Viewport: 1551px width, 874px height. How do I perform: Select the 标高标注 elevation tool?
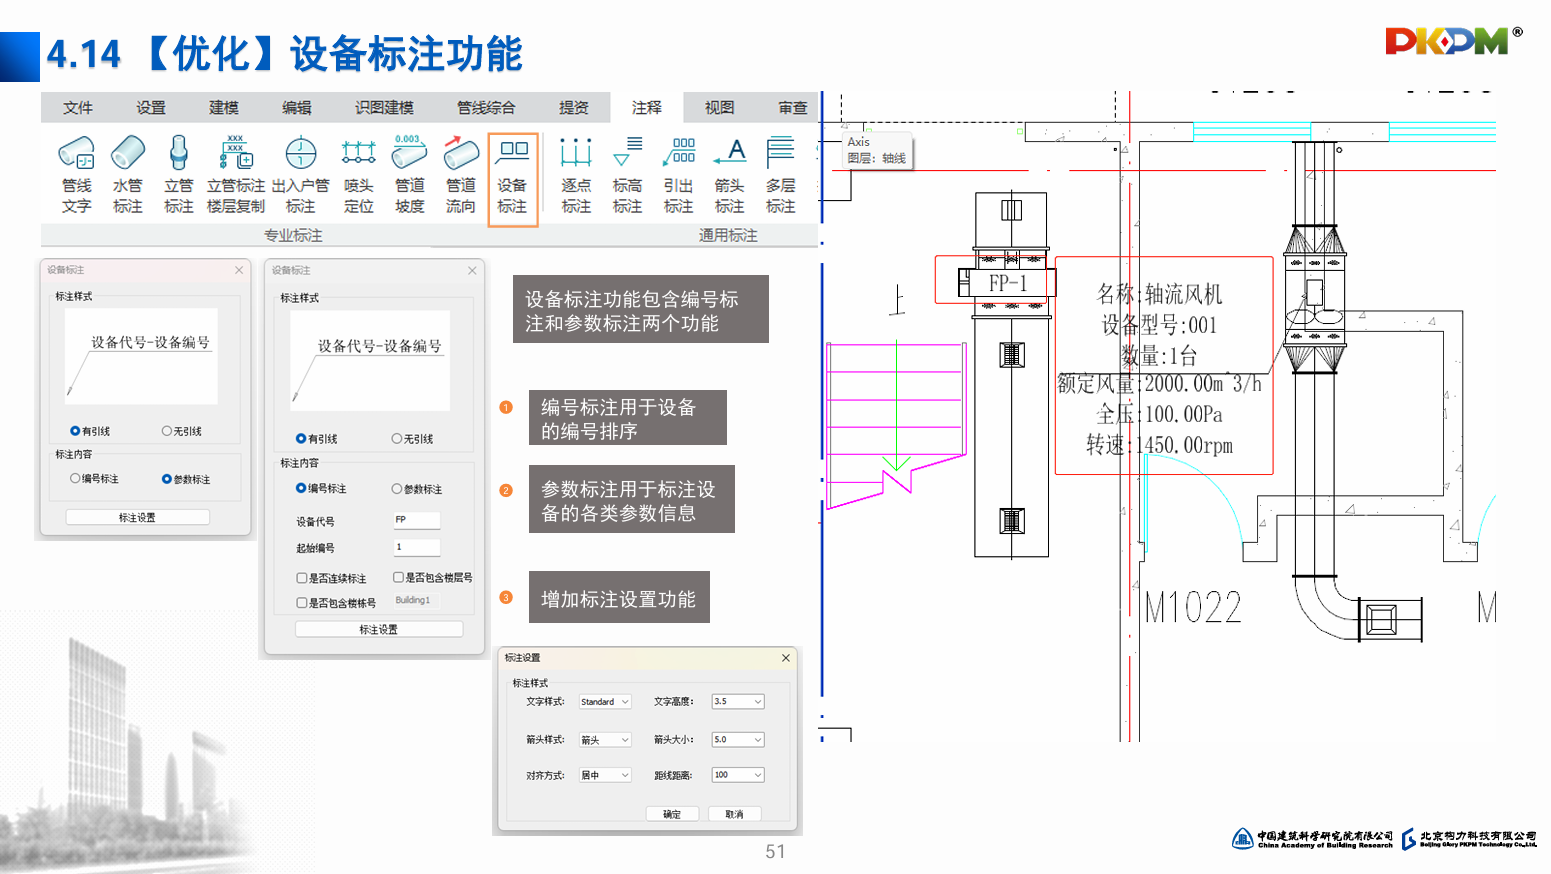pyautogui.click(x=627, y=176)
